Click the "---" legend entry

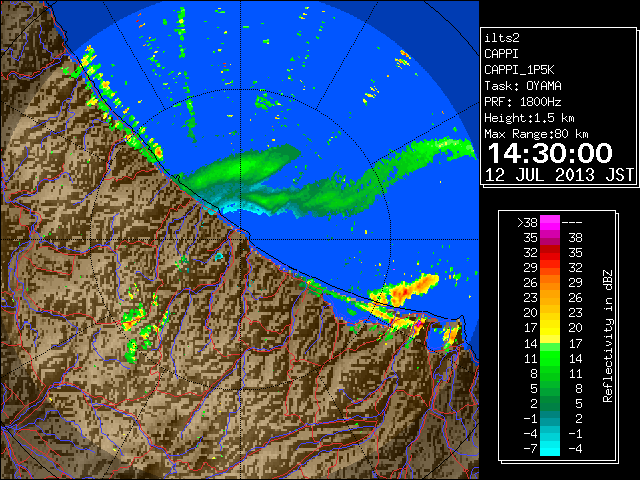[x=572, y=222]
